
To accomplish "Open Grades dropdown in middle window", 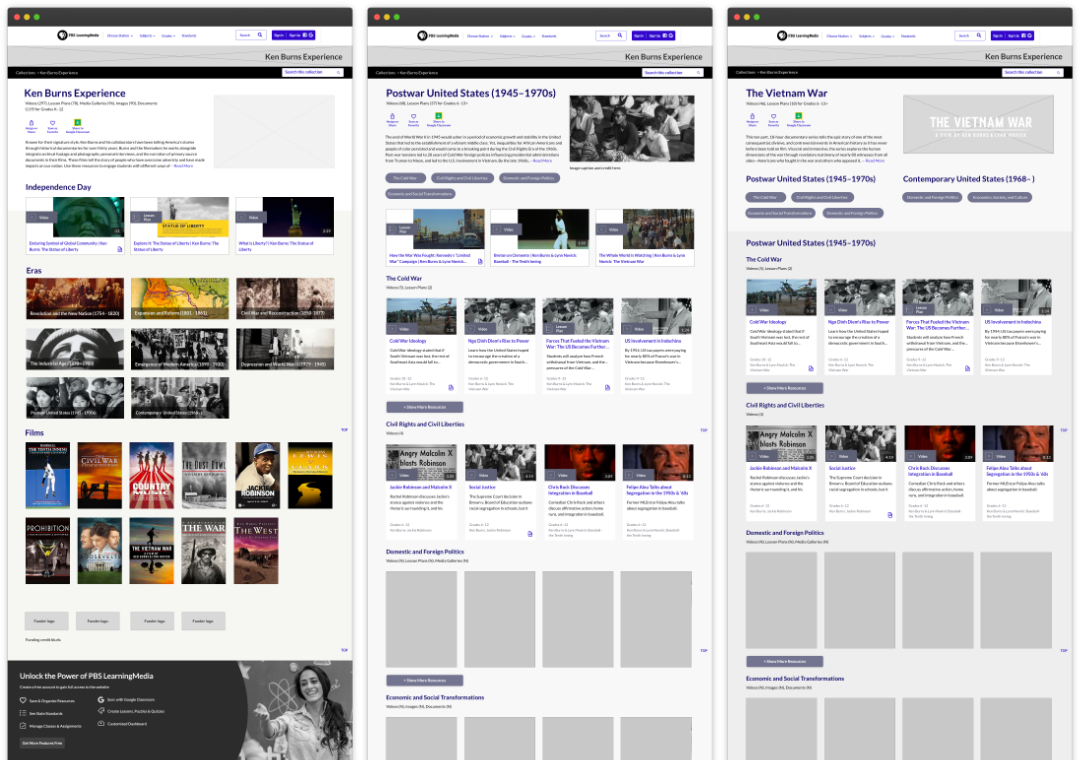I will pyautogui.click(x=528, y=36).
